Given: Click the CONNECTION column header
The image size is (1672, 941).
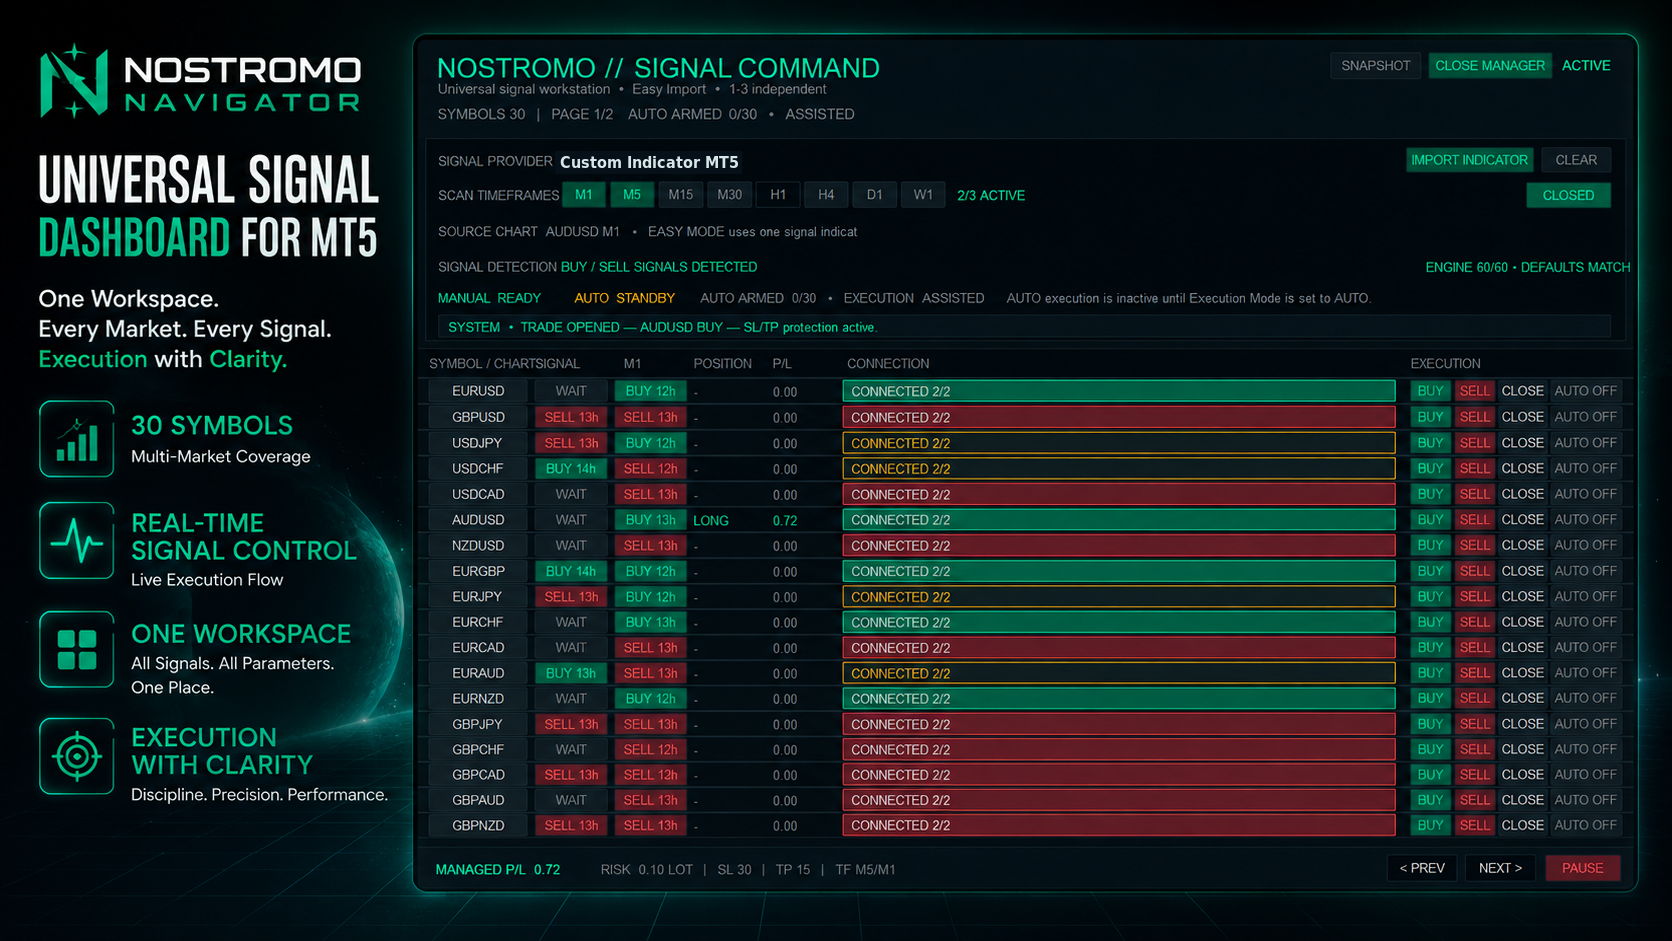Looking at the screenshot, I should [888, 364].
